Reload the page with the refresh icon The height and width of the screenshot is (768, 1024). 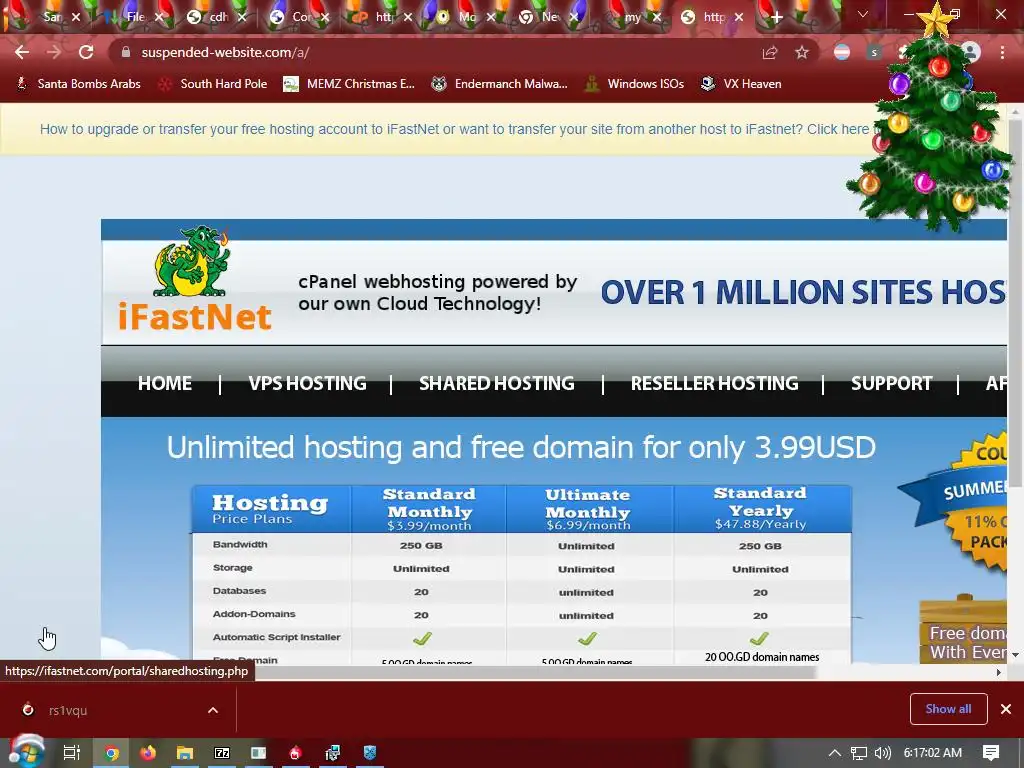click(86, 52)
